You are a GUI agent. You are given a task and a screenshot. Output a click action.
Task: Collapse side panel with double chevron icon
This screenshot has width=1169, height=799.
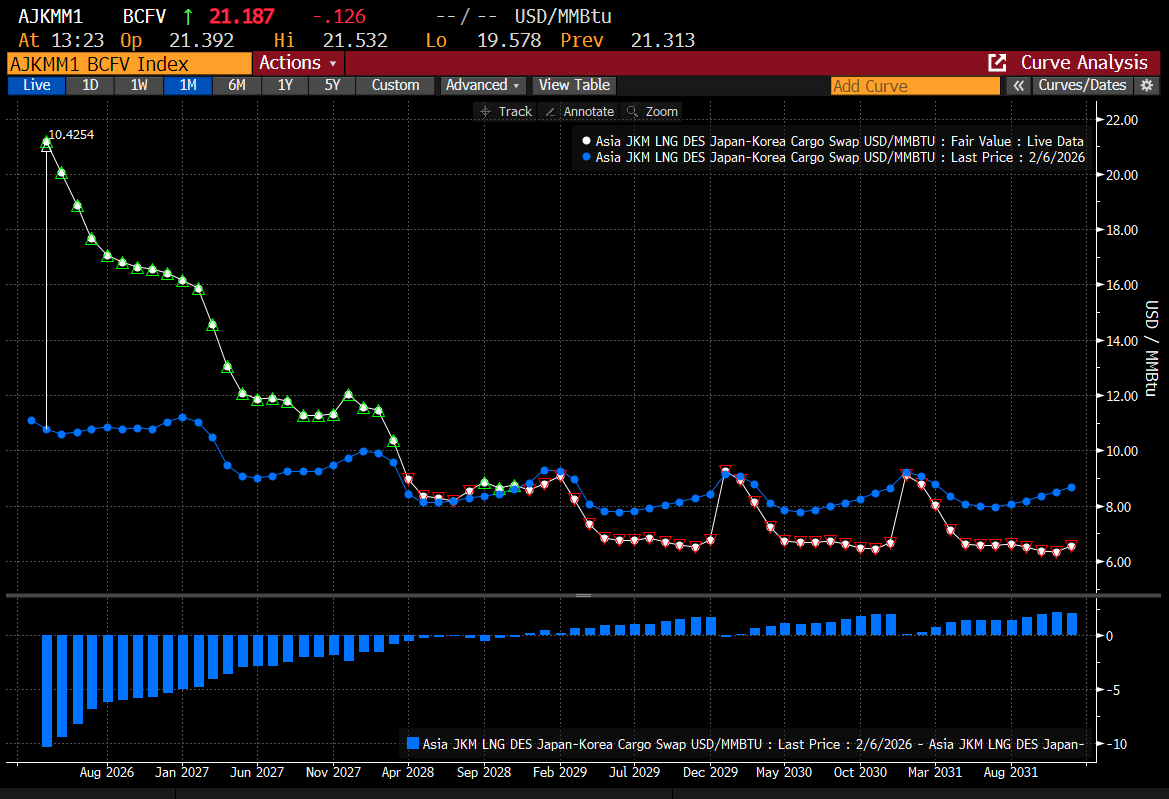(x=1018, y=85)
